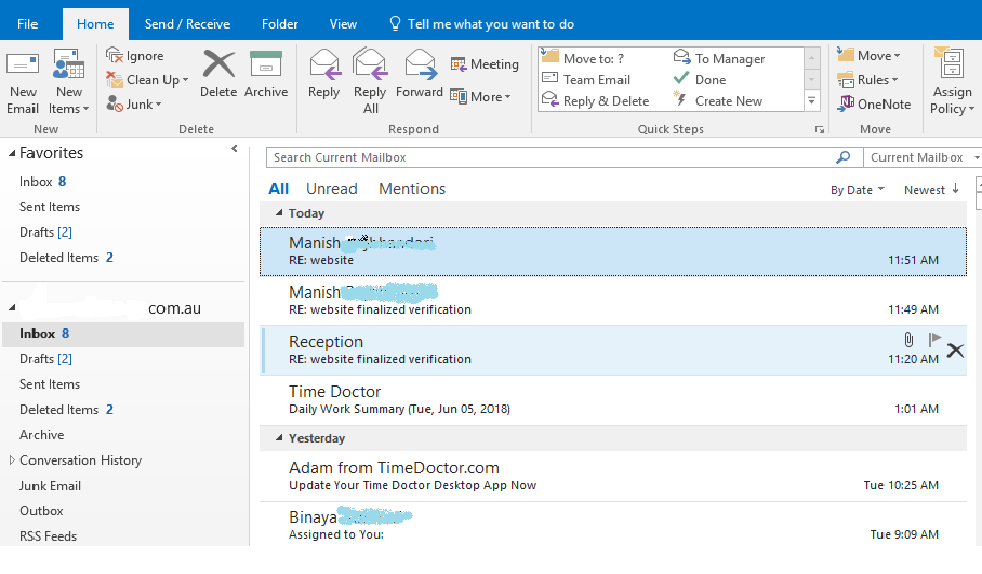Viewport: 982px width, 574px height.
Task: Run the To Manager quick step
Action: coord(720,58)
